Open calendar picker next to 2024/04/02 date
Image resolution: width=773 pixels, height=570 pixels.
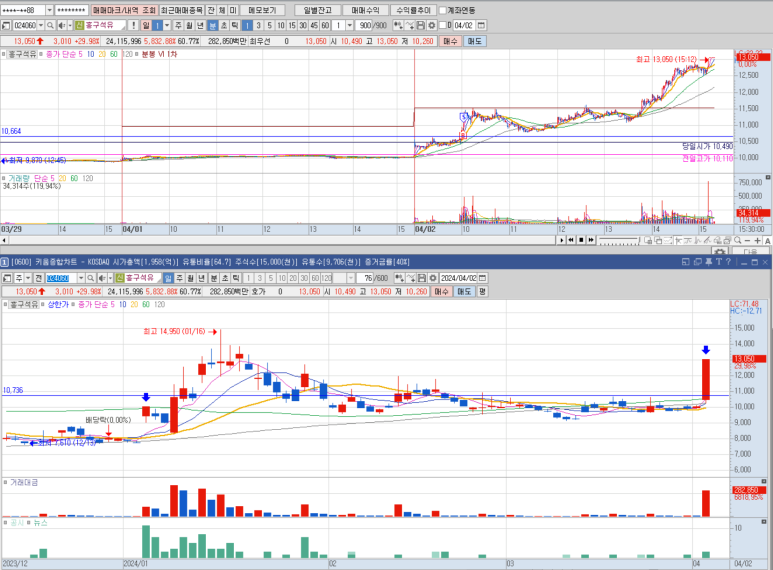[x=482, y=278]
